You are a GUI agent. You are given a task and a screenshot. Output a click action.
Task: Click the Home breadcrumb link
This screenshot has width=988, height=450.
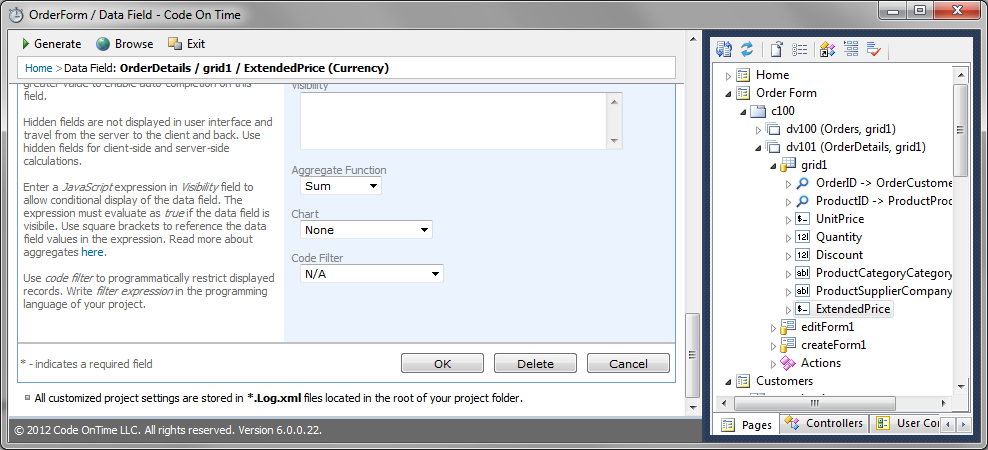[x=38, y=68]
